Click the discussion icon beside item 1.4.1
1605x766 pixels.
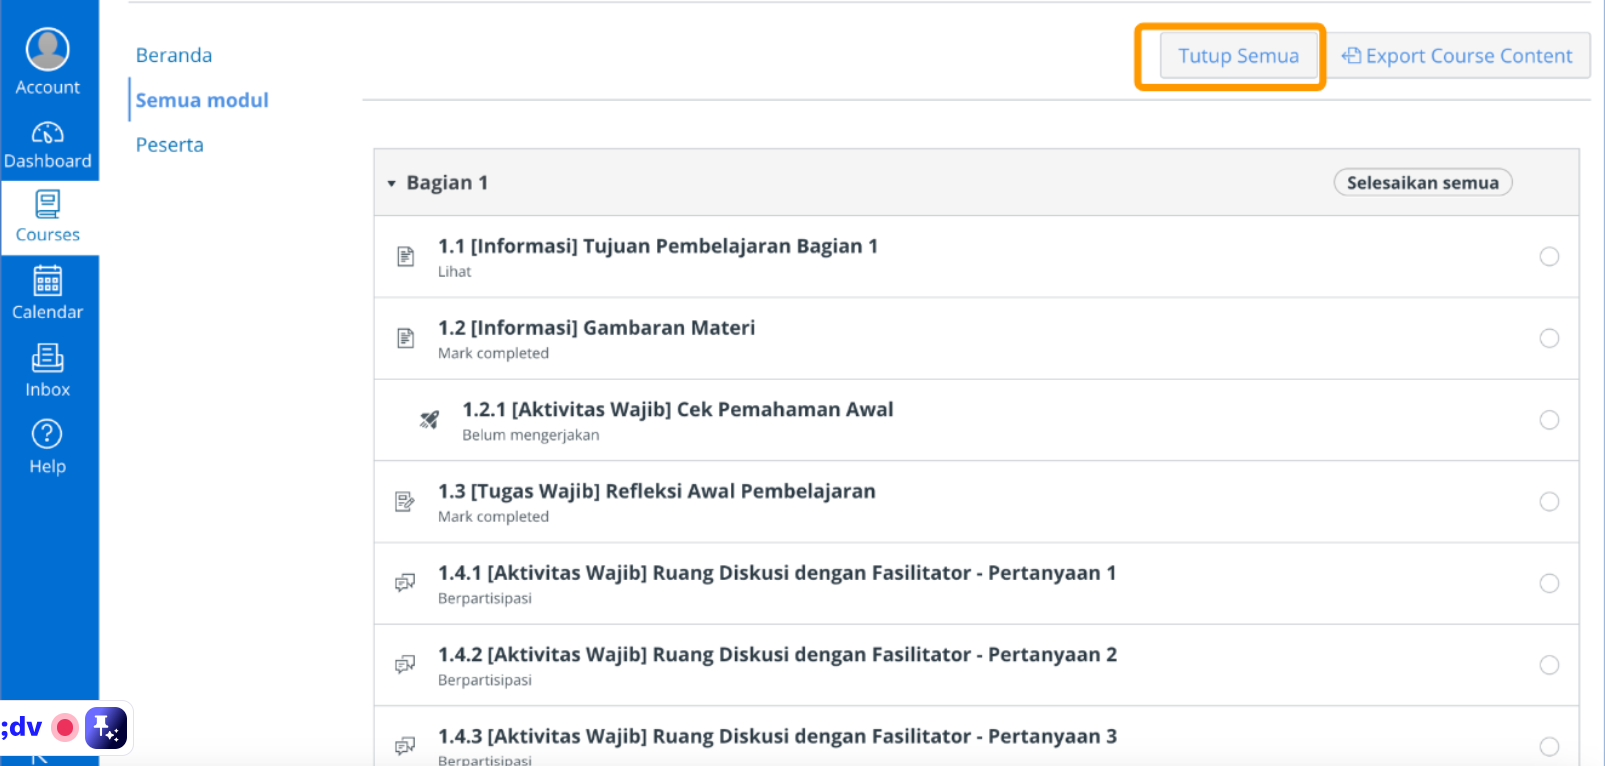(405, 583)
